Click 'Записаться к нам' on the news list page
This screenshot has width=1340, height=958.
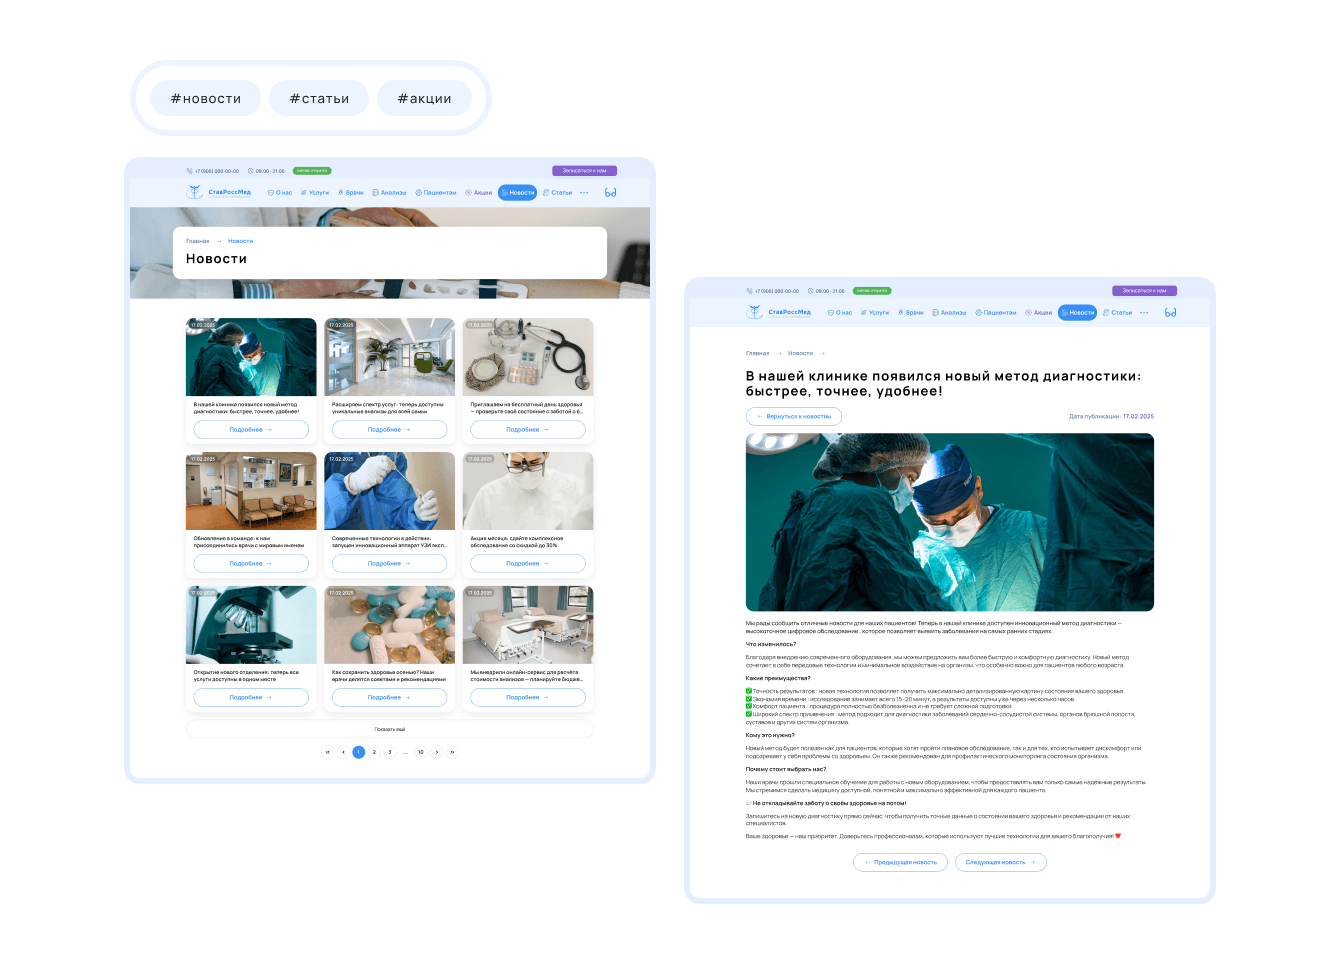click(x=584, y=171)
